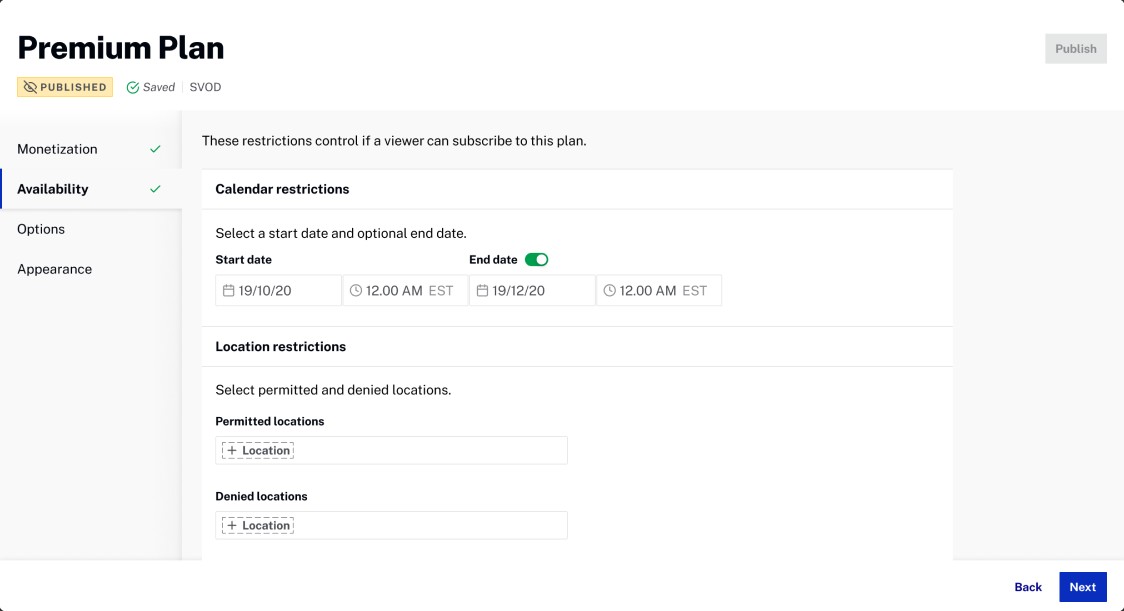Focus the Permitted locations input box
Image resolution: width=1124 pixels, height=611 pixels.
point(391,450)
